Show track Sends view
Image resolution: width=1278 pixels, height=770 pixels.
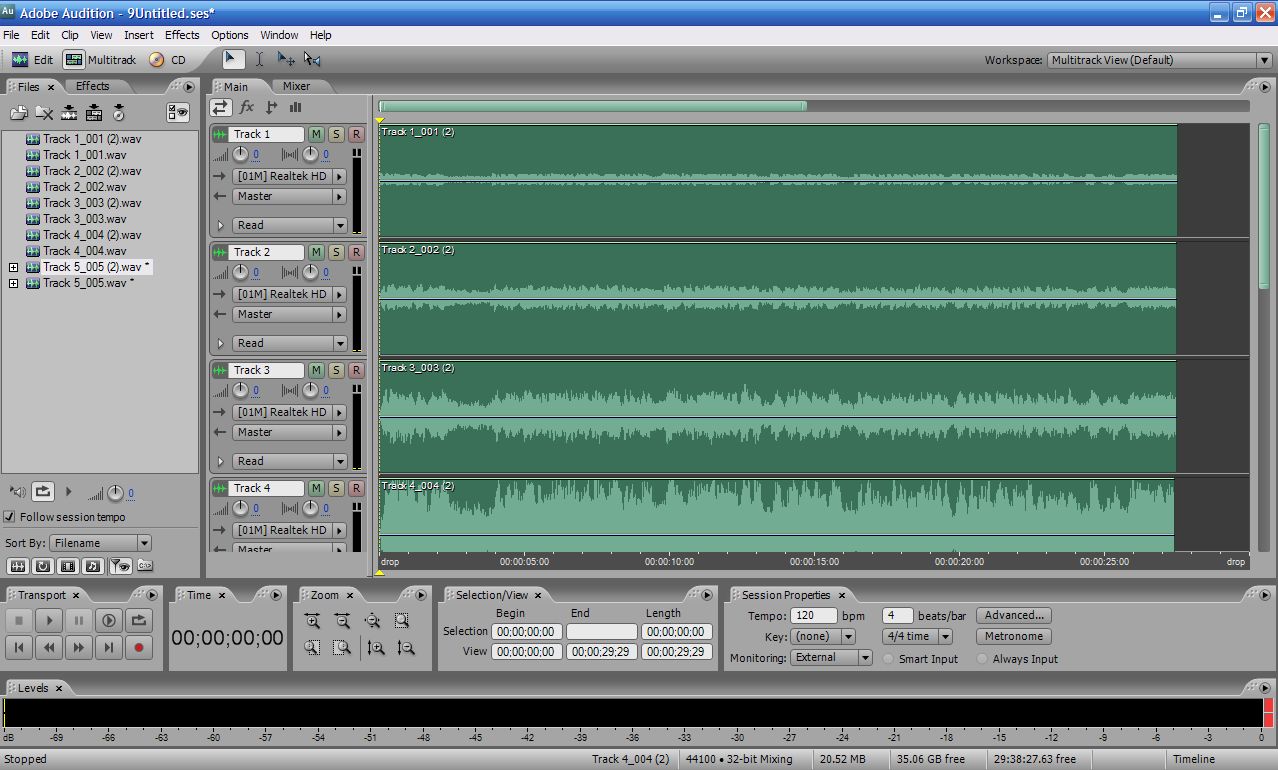click(x=271, y=107)
